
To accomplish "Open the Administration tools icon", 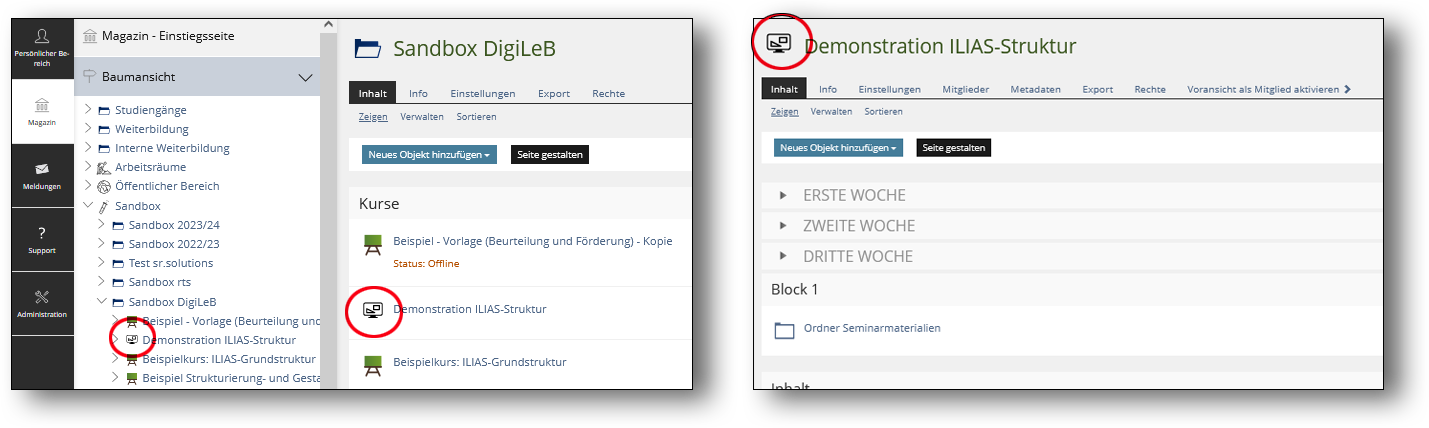I will click(42, 297).
